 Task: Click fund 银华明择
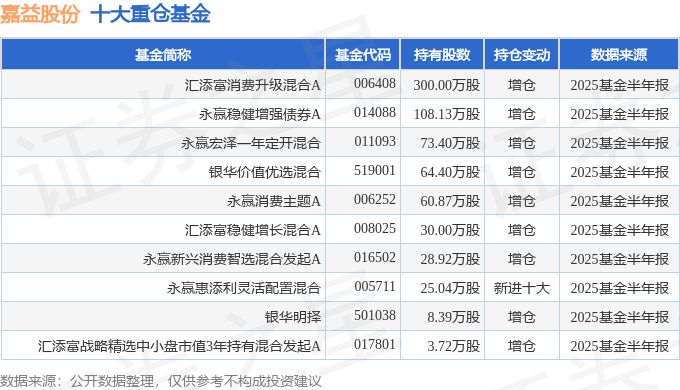tap(293, 317)
